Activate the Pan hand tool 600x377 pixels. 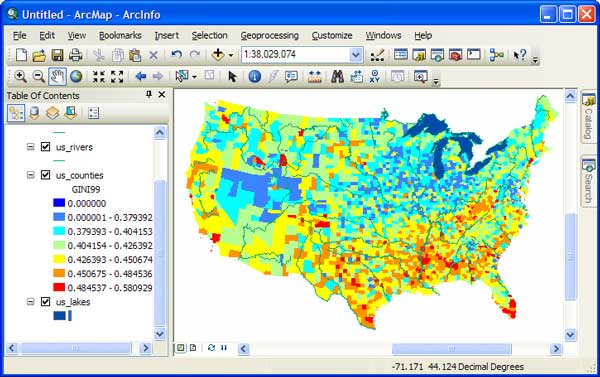57,77
